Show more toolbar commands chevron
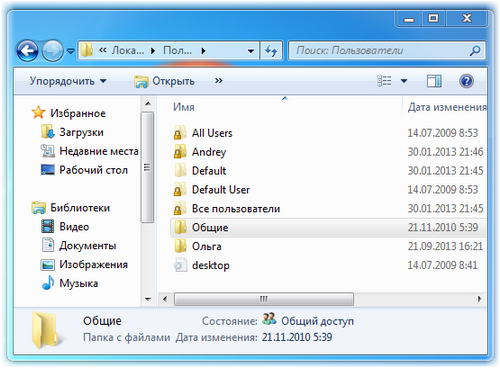The height and width of the screenshot is (368, 500). pos(219,81)
